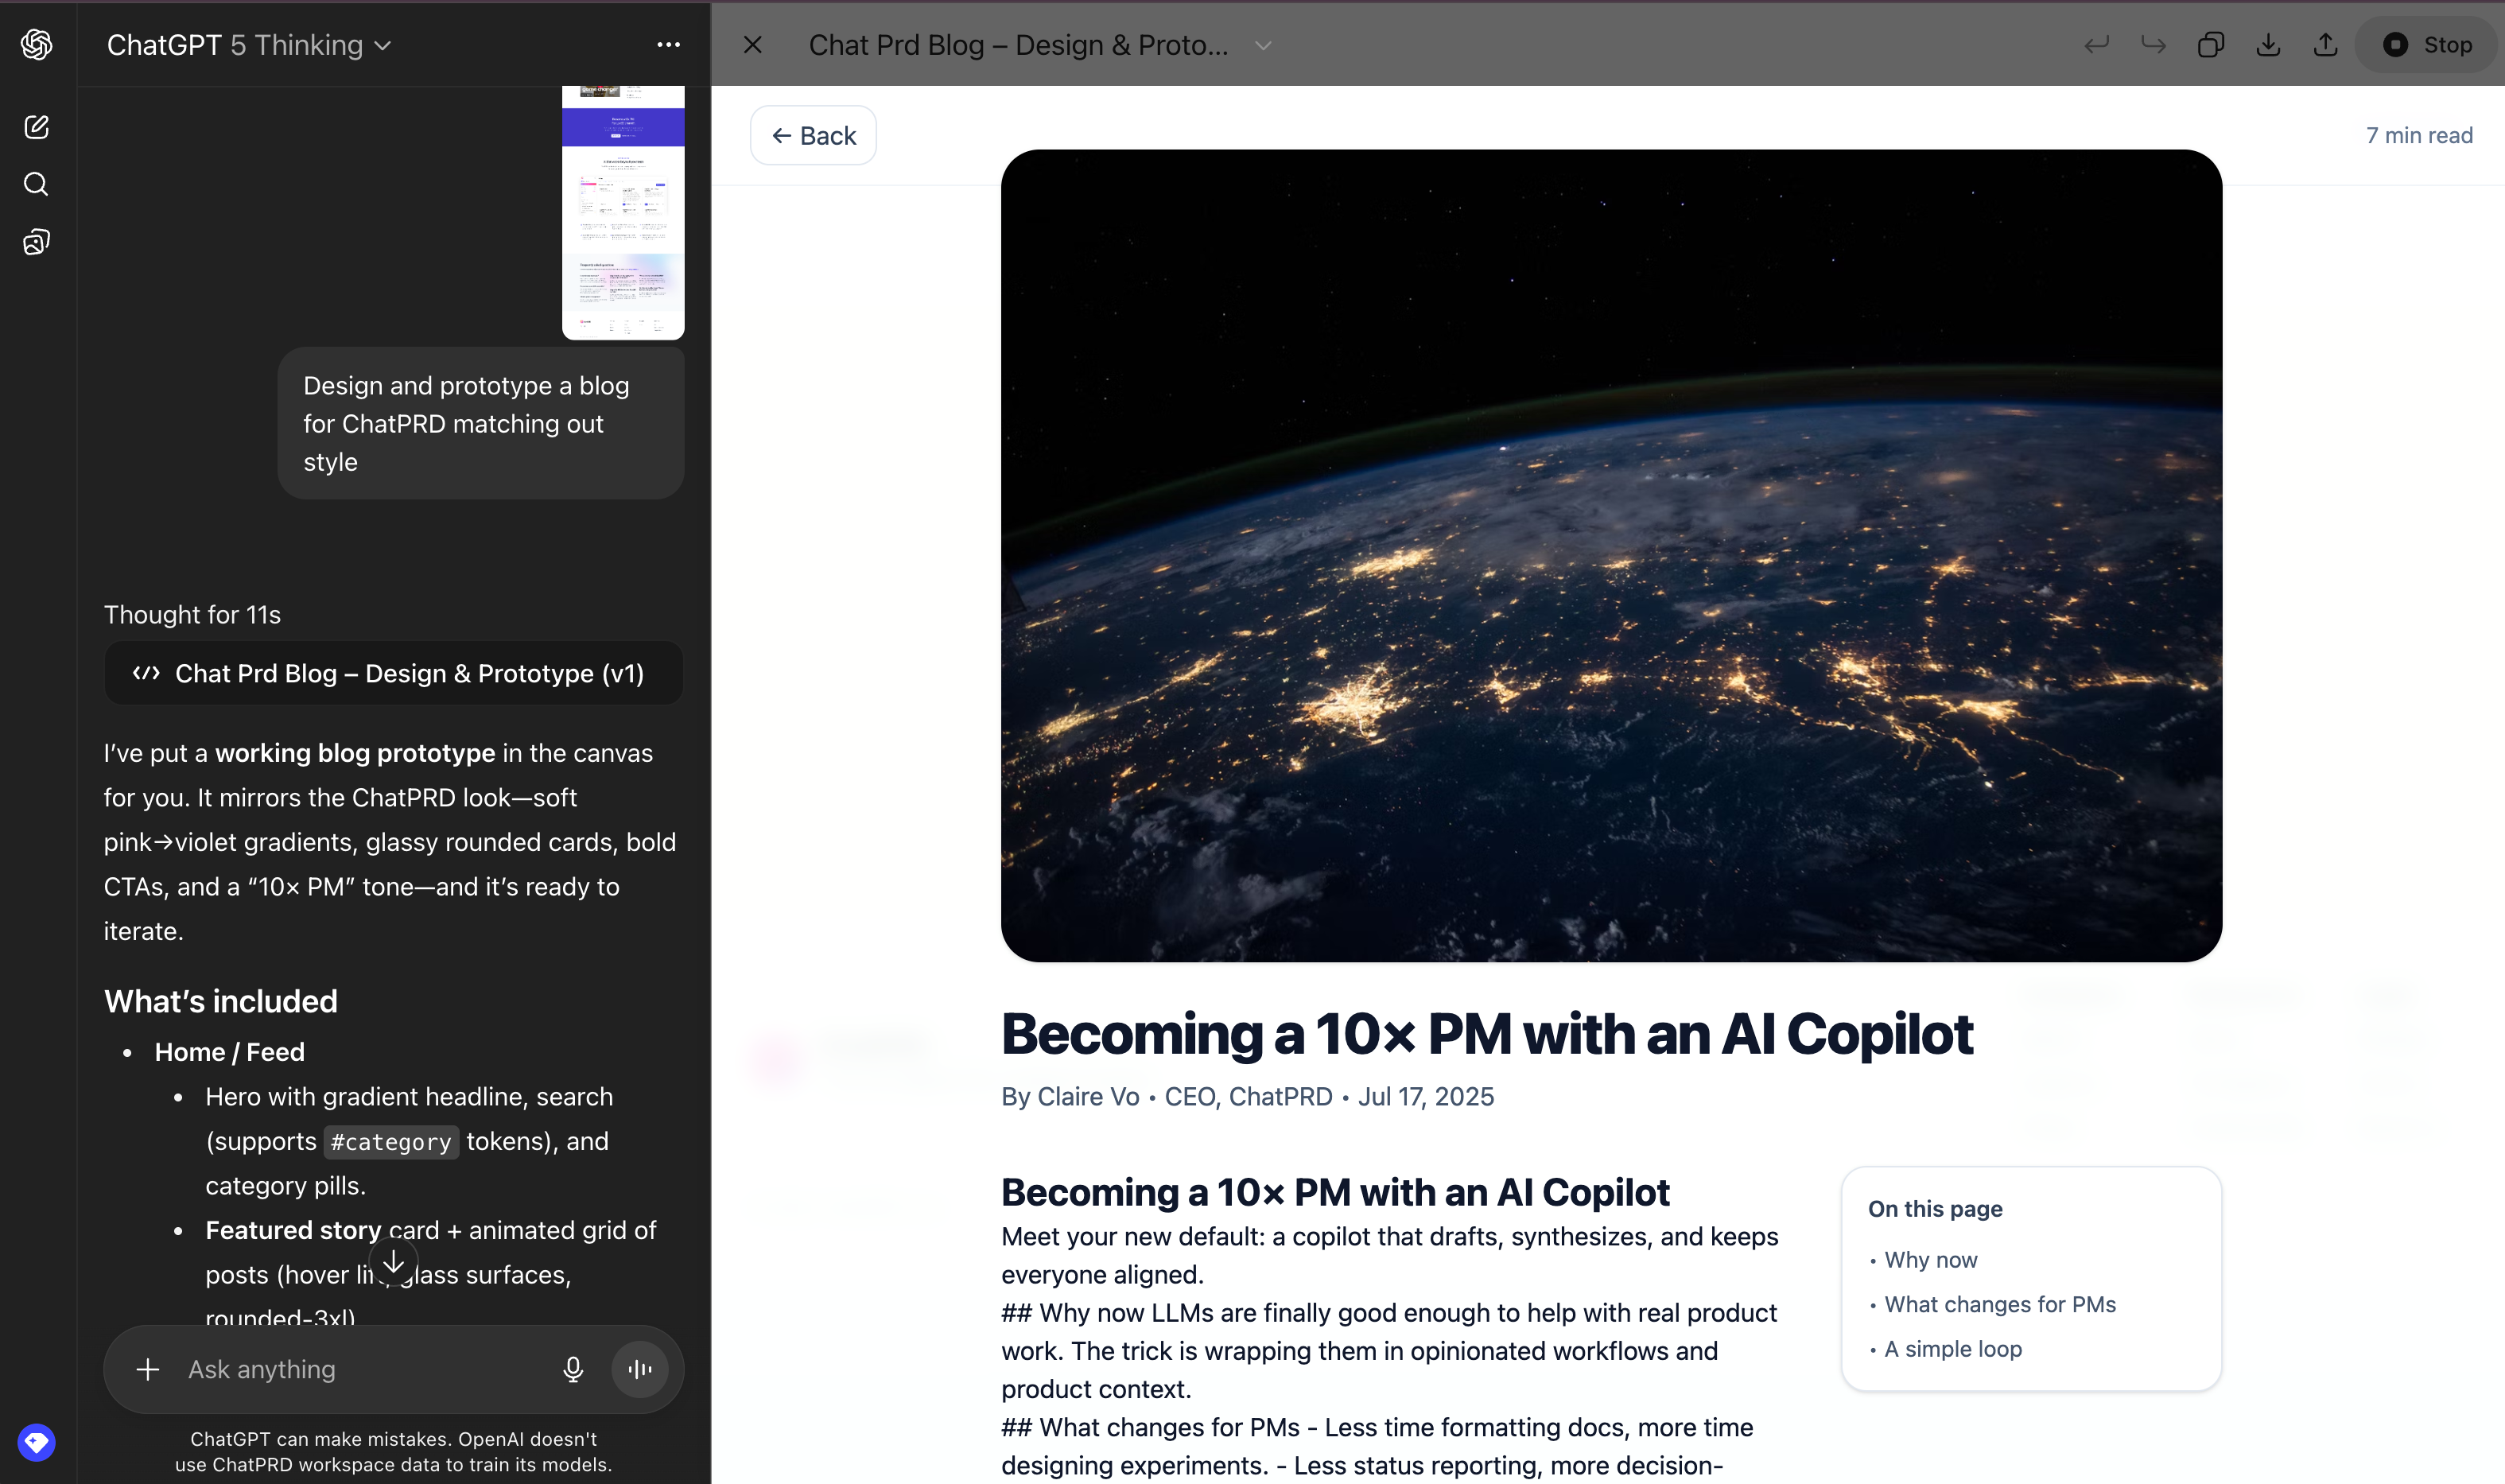Viewport: 2505px width, 1484px height.
Task: Click the ChatGPT logo icon
Action: coord(37,44)
